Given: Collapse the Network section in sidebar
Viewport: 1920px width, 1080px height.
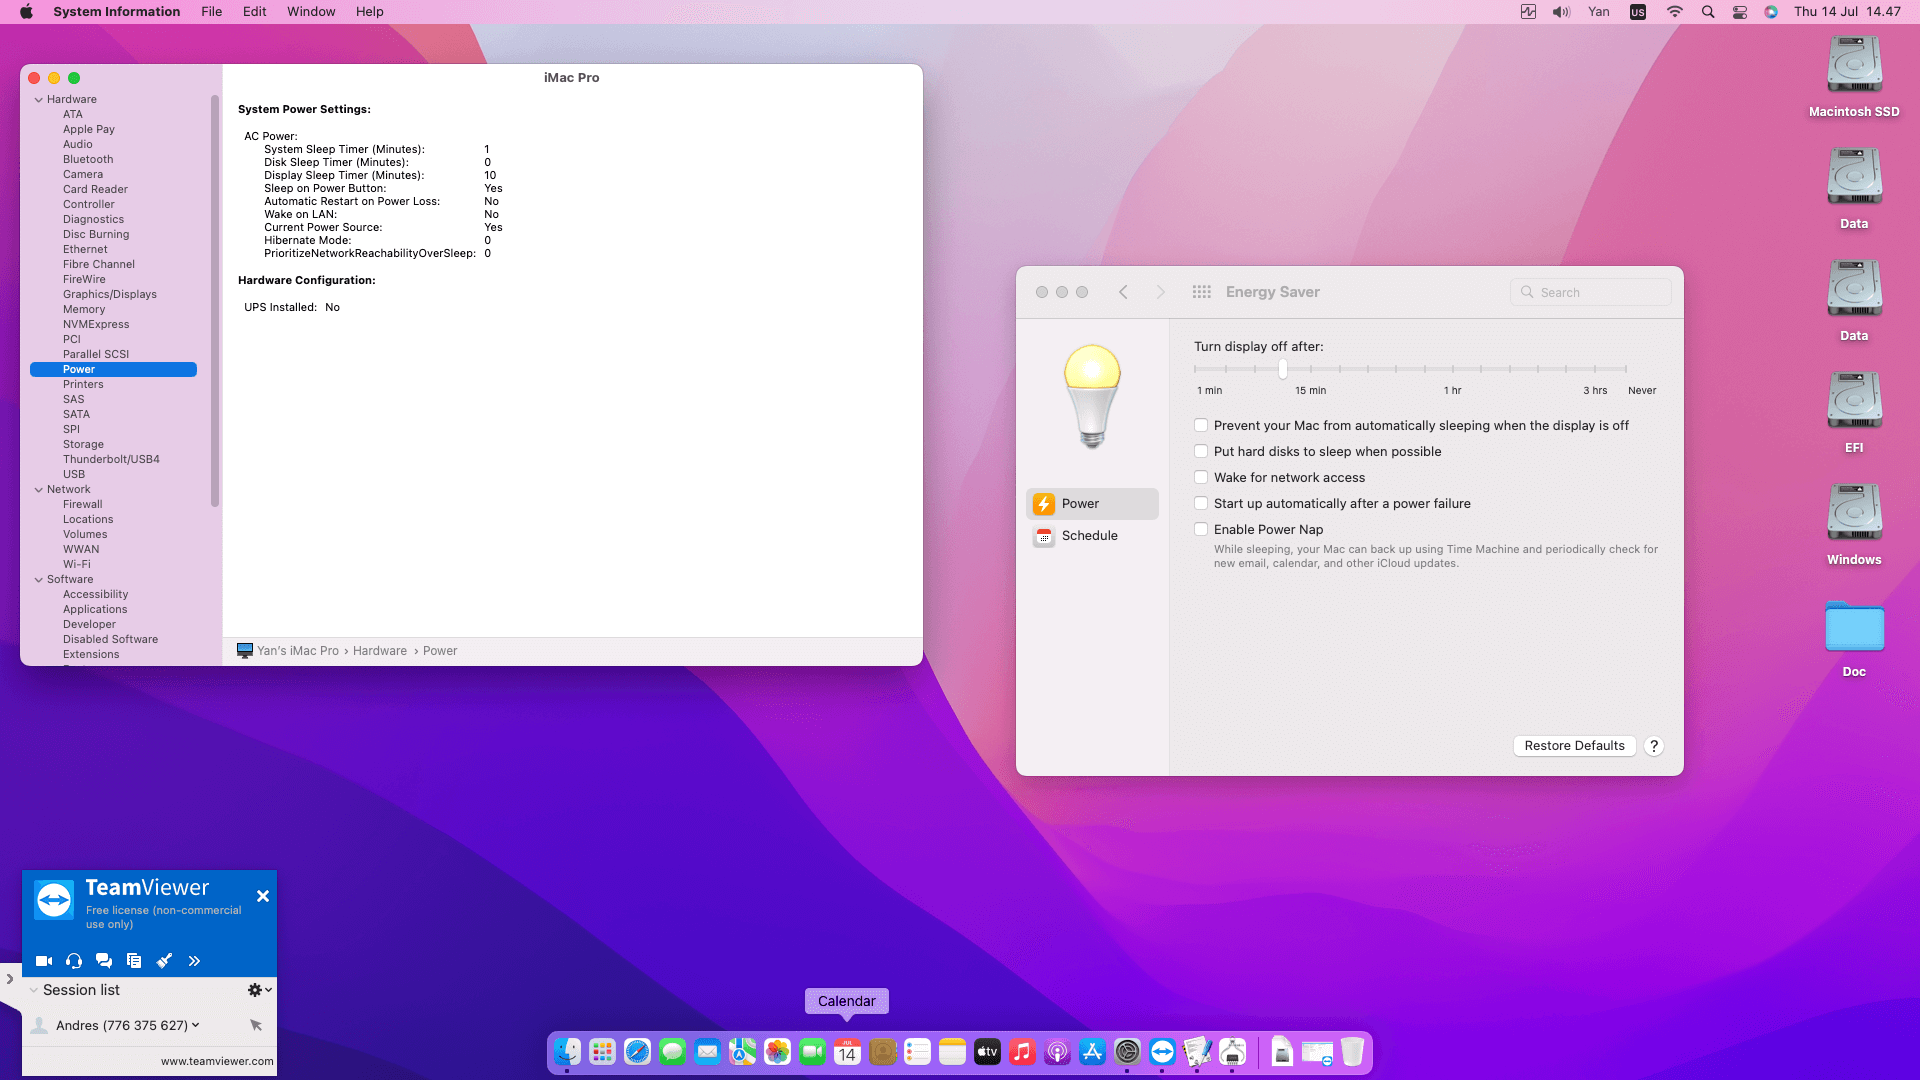Looking at the screenshot, I should (x=38, y=489).
